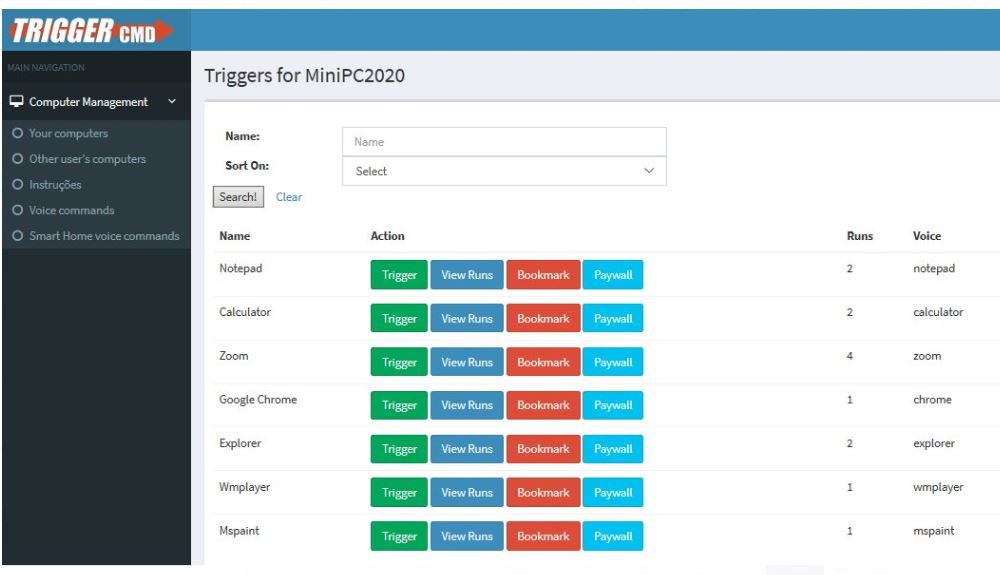The height and width of the screenshot is (575, 1000).
Task: Open Instruções menu item
Action: point(55,184)
